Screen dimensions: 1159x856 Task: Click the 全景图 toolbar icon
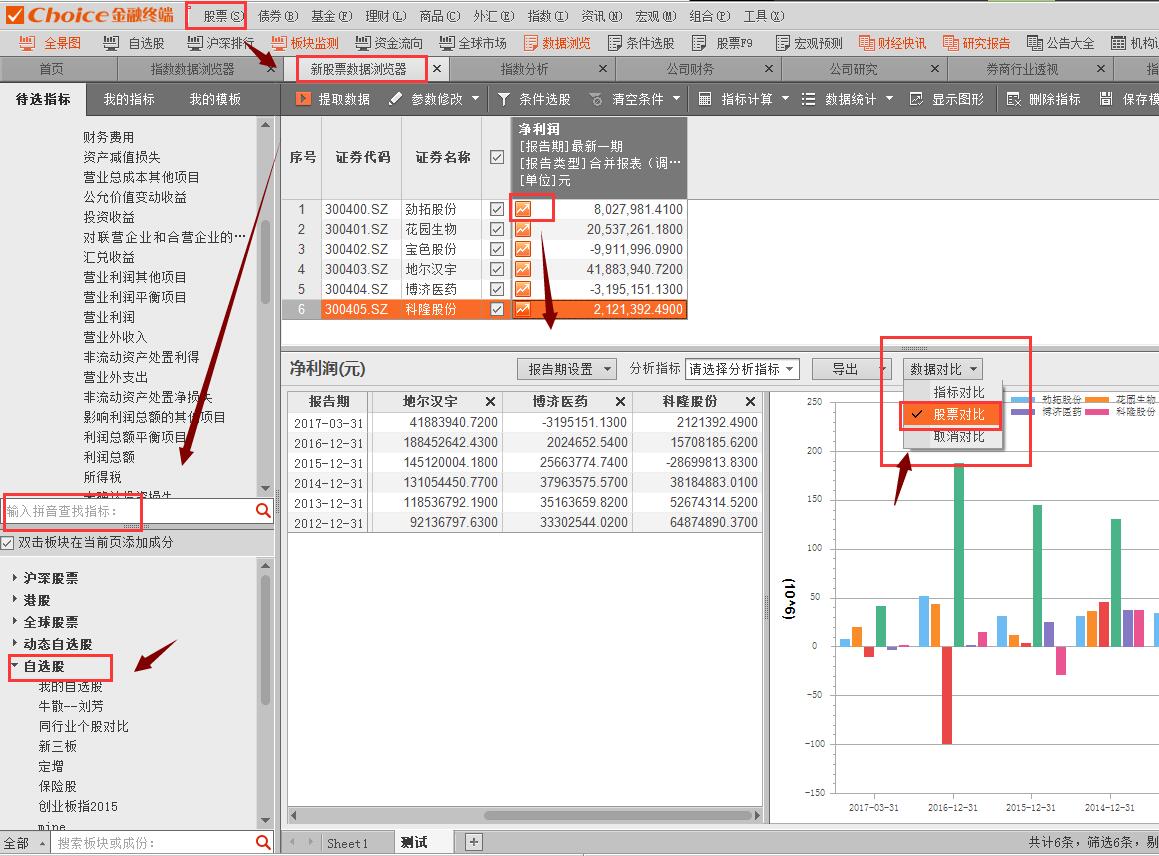28,43
